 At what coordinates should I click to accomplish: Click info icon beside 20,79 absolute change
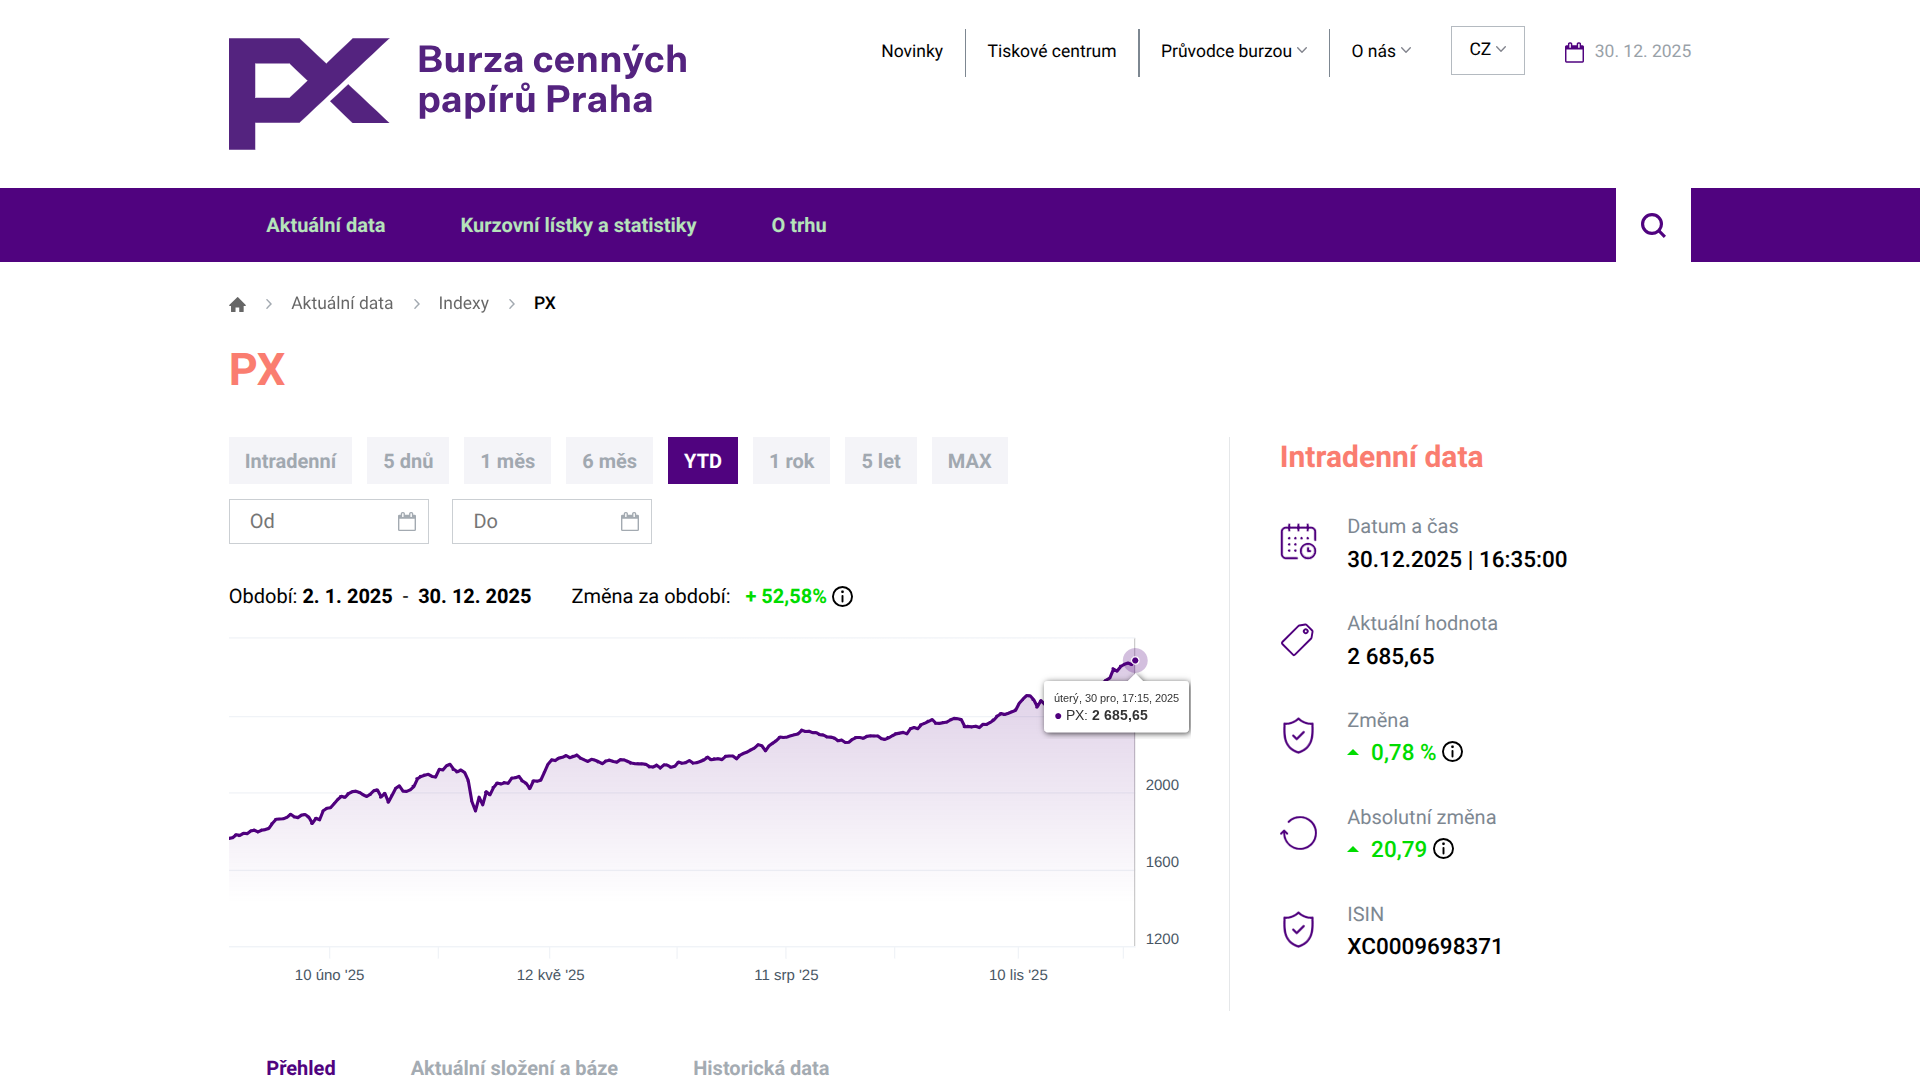click(x=1444, y=849)
